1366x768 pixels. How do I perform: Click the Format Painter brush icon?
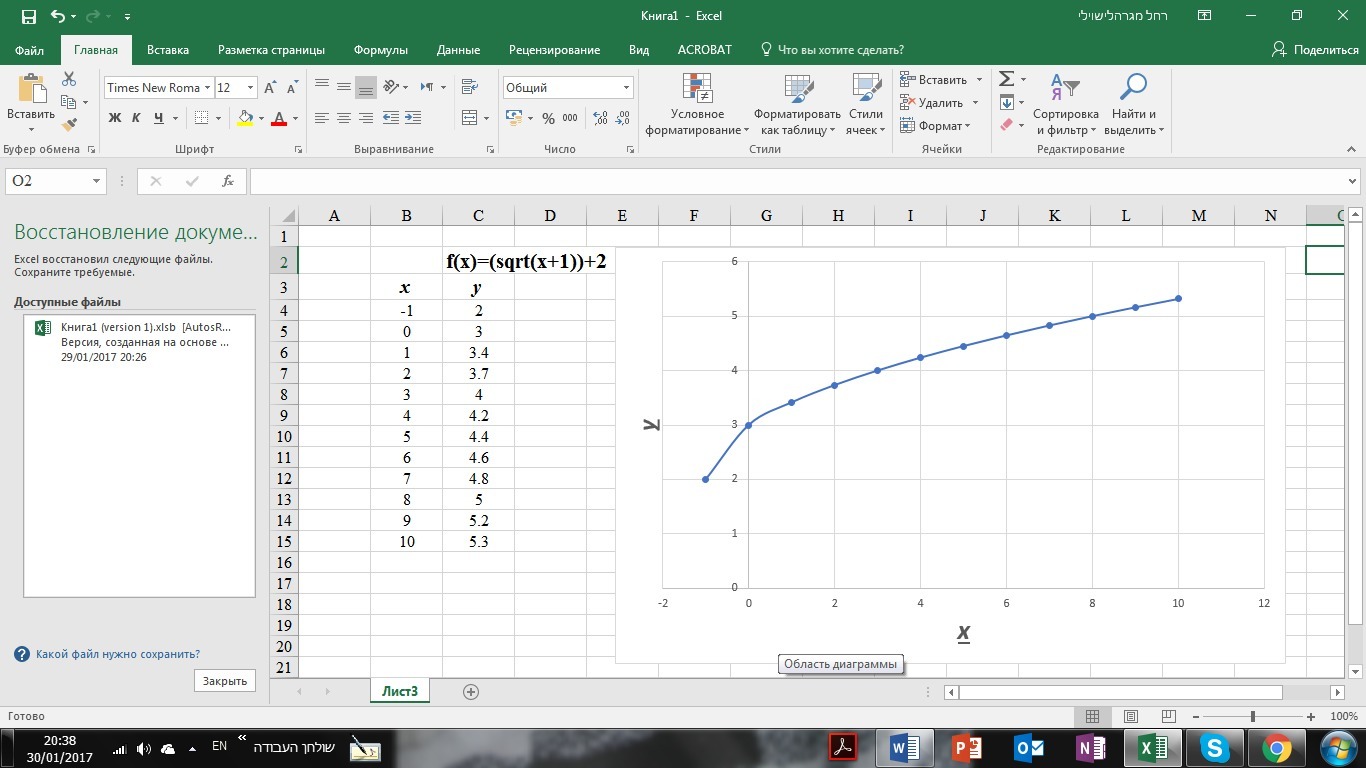point(69,125)
